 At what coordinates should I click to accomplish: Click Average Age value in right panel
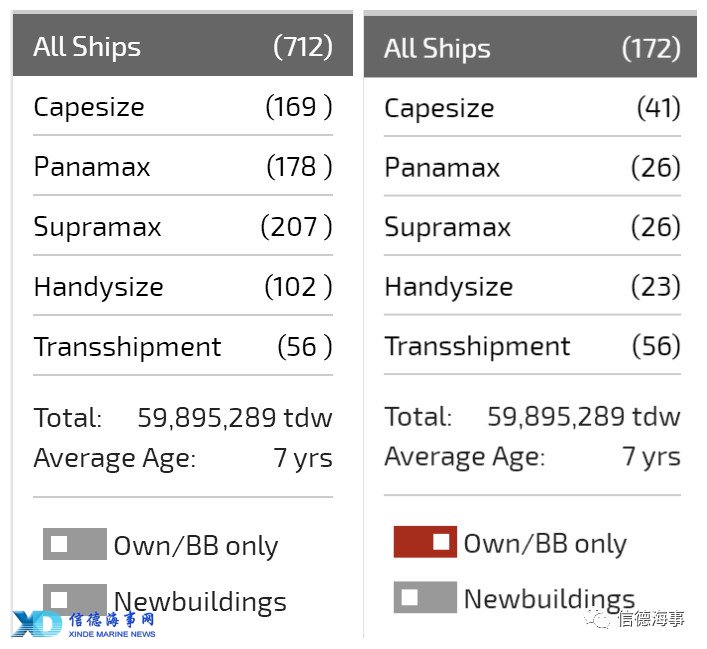[x=651, y=456]
